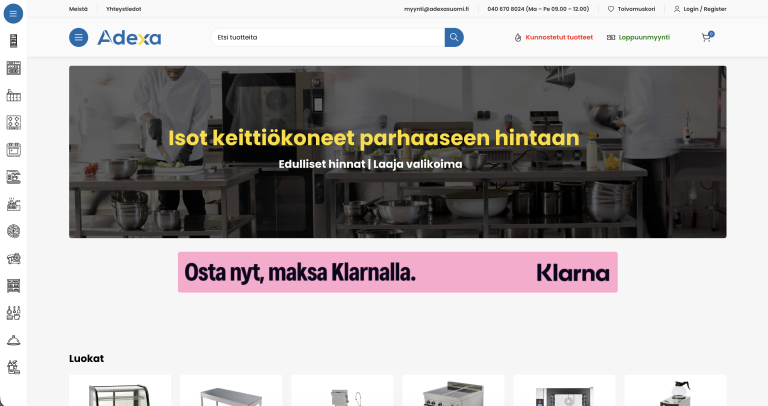
Task: Select the four-burner stove sidebar icon
Action: [14, 122]
